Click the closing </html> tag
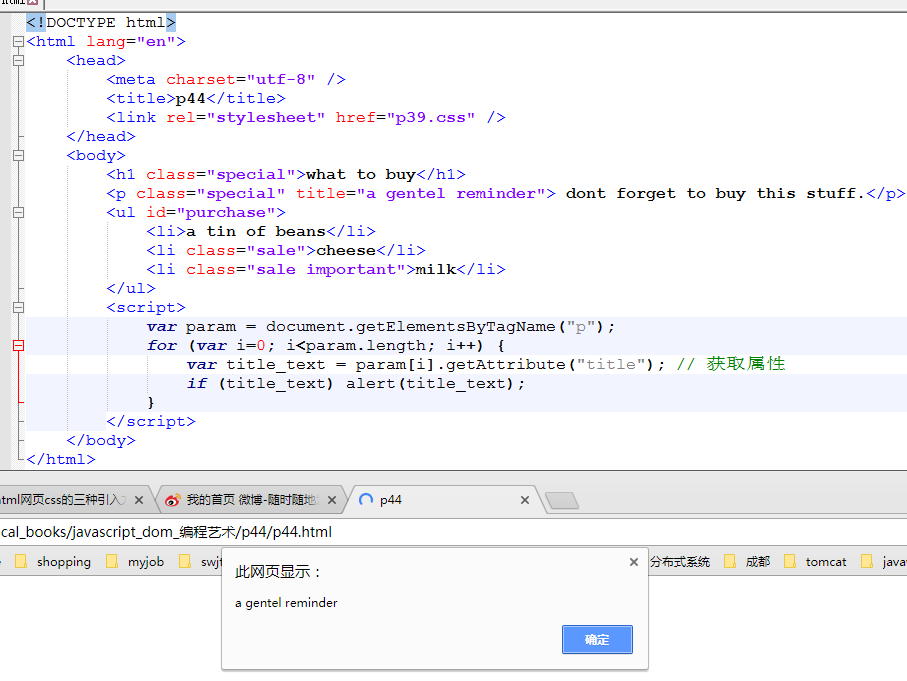The height and width of the screenshot is (681, 907). 61,459
